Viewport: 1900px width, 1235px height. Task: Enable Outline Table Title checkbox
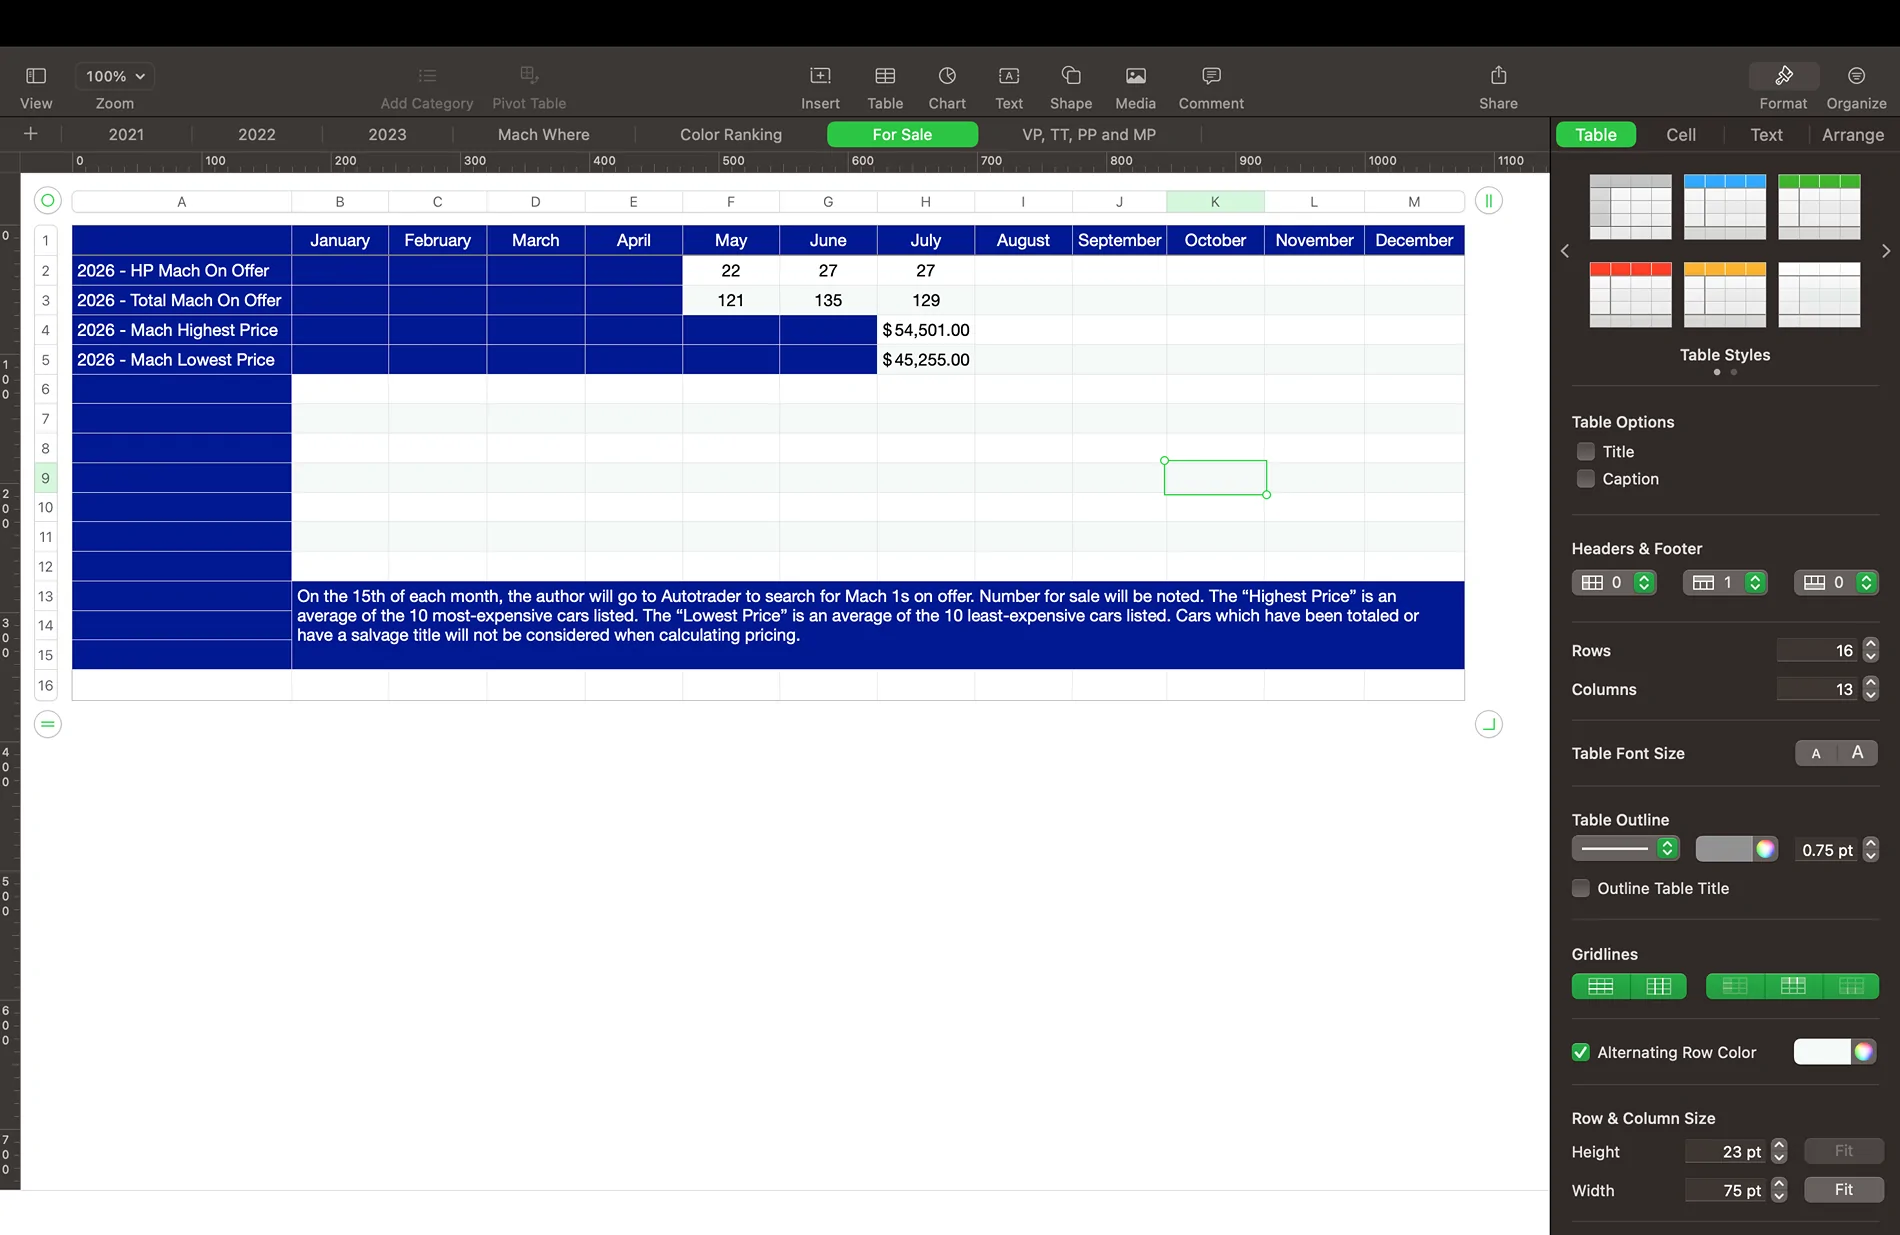(x=1581, y=888)
